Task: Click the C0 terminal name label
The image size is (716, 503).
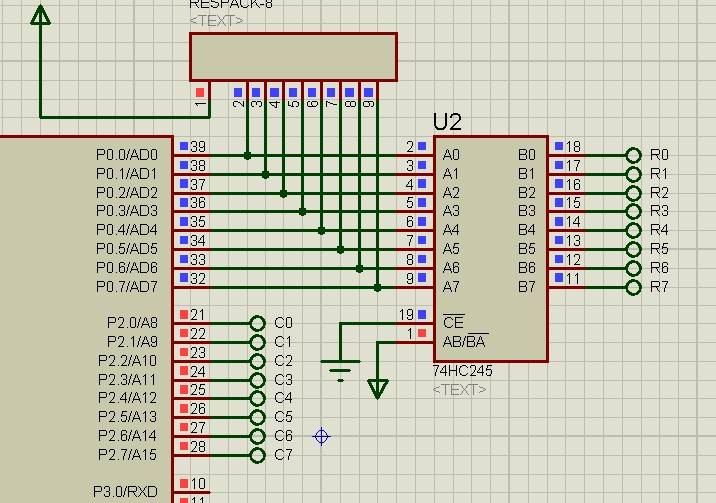Action: click(284, 323)
